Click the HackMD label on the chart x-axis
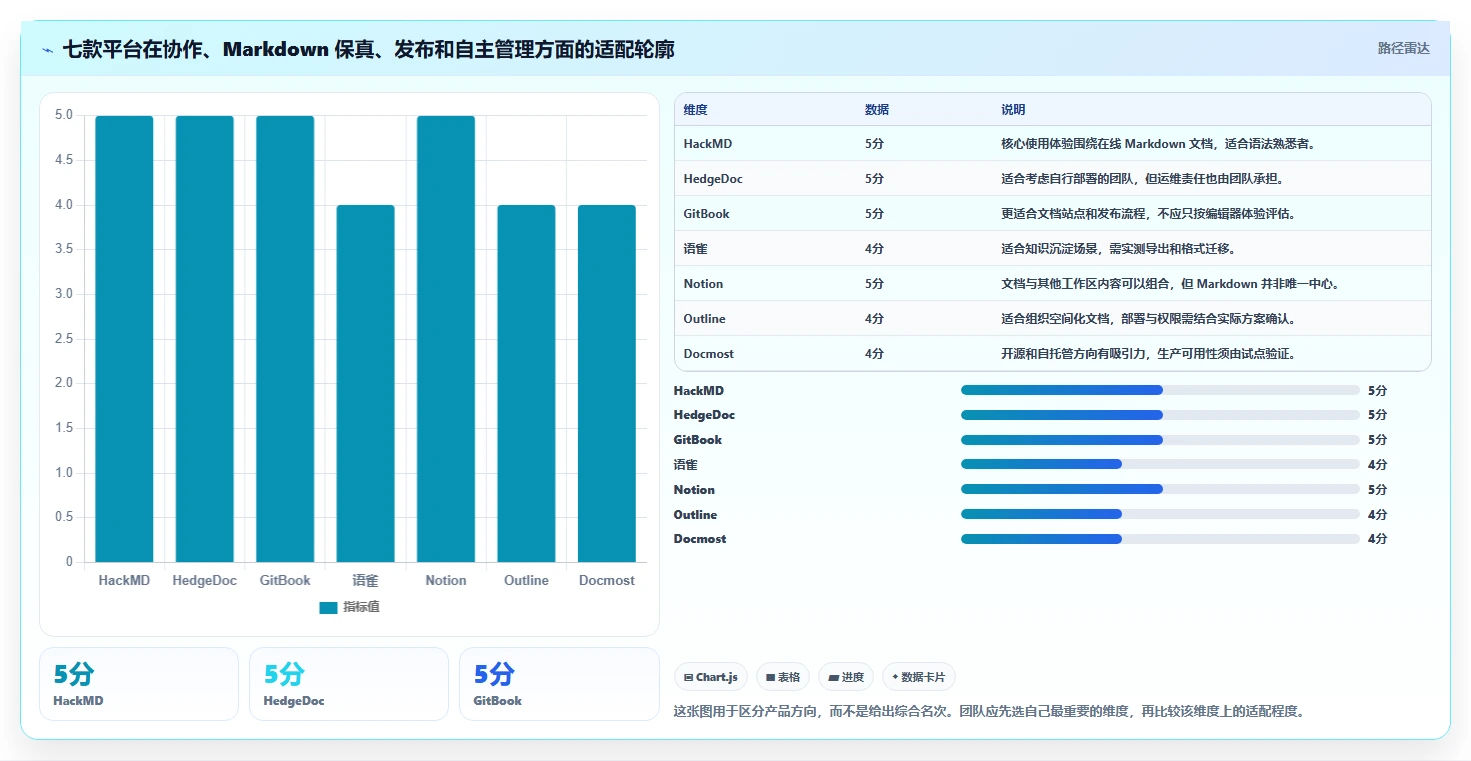1471x761 pixels. coord(124,580)
